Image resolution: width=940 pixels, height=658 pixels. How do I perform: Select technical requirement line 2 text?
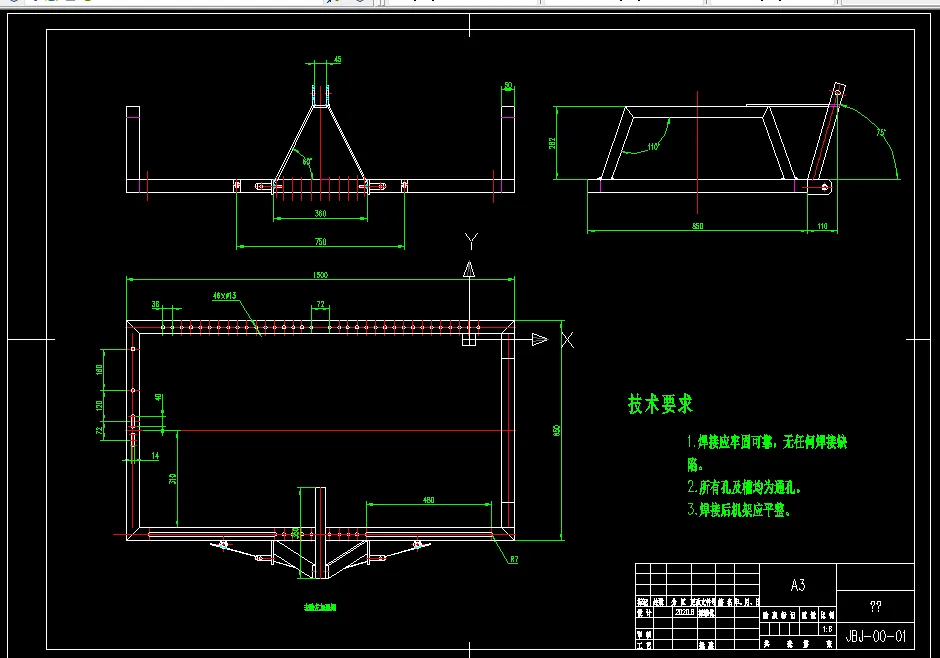click(744, 487)
